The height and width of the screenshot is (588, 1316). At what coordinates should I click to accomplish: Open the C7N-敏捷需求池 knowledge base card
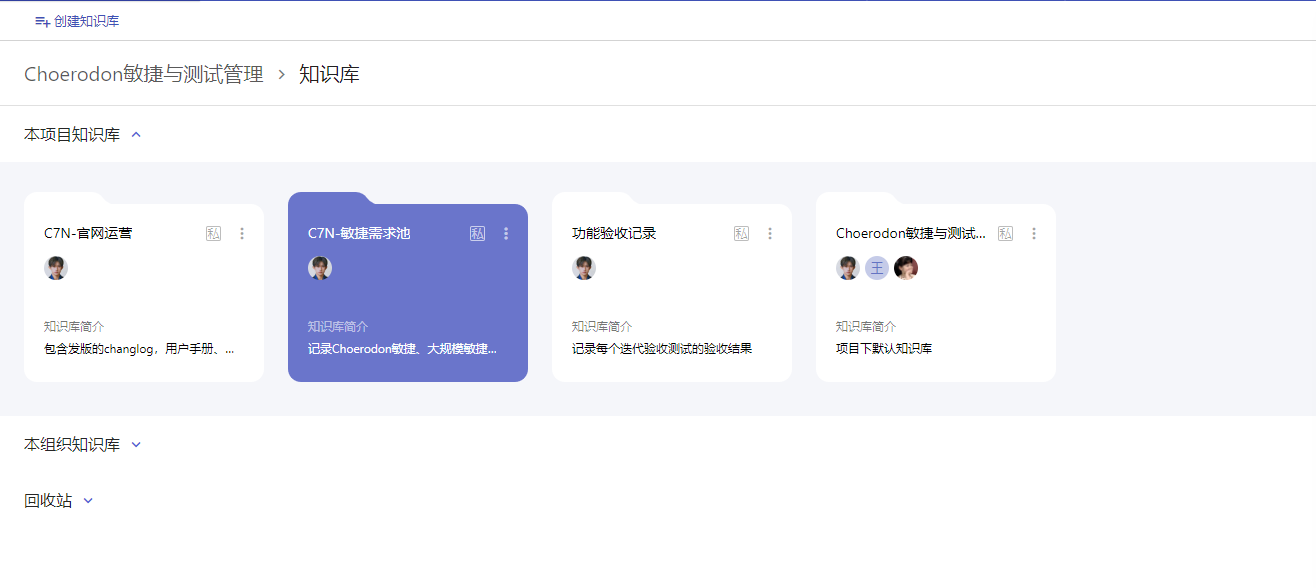pyautogui.click(x=408, y=287)
